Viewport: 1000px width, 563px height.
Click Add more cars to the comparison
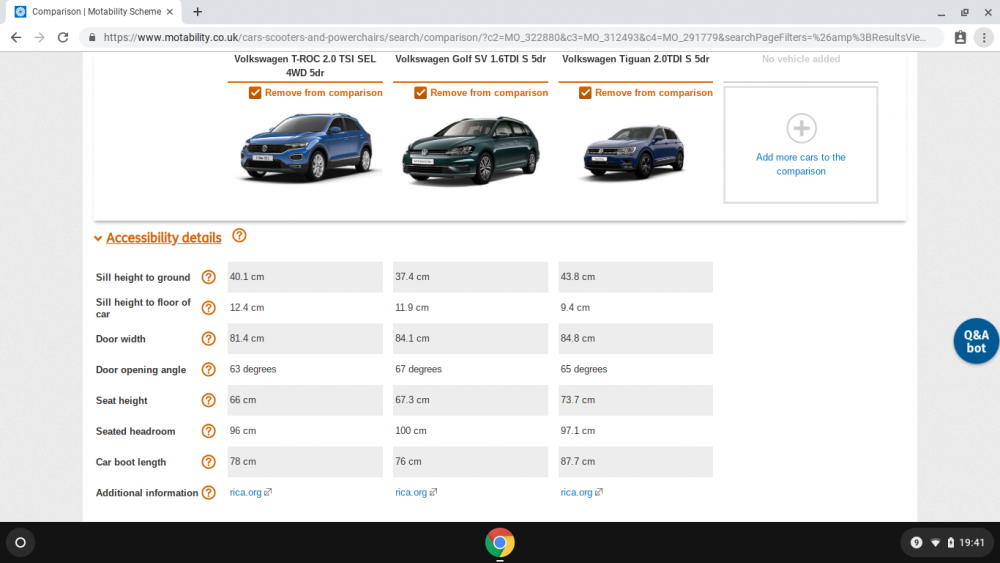tap(800, 164)
